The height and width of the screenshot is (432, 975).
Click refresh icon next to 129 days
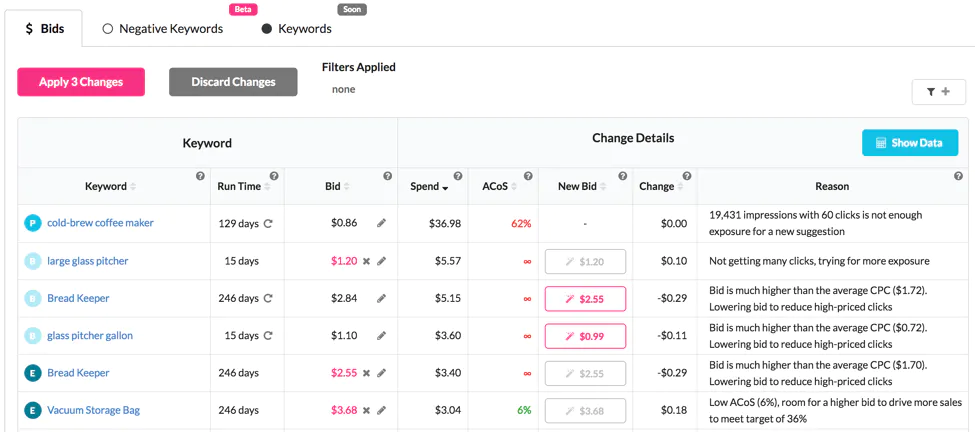pos(268,223)
